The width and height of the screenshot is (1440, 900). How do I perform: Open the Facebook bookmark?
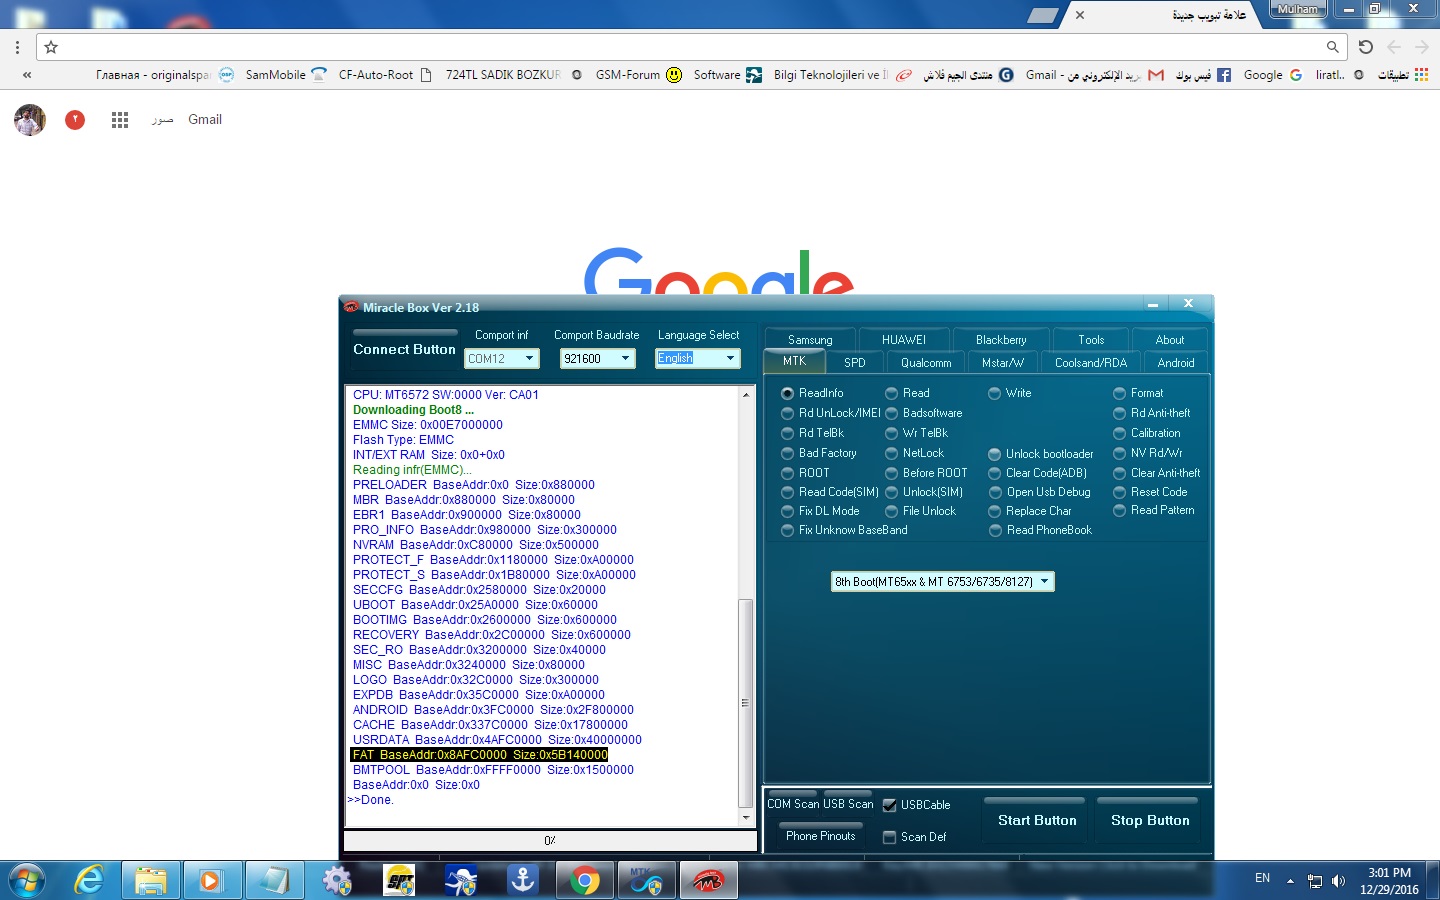1204,75
